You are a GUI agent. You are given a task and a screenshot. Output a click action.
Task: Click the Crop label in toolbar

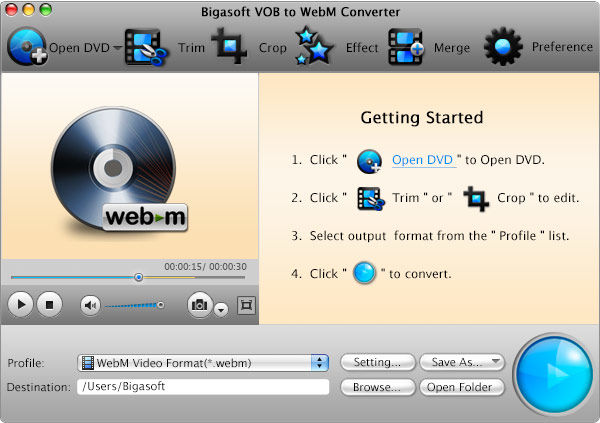coord(272,48)
